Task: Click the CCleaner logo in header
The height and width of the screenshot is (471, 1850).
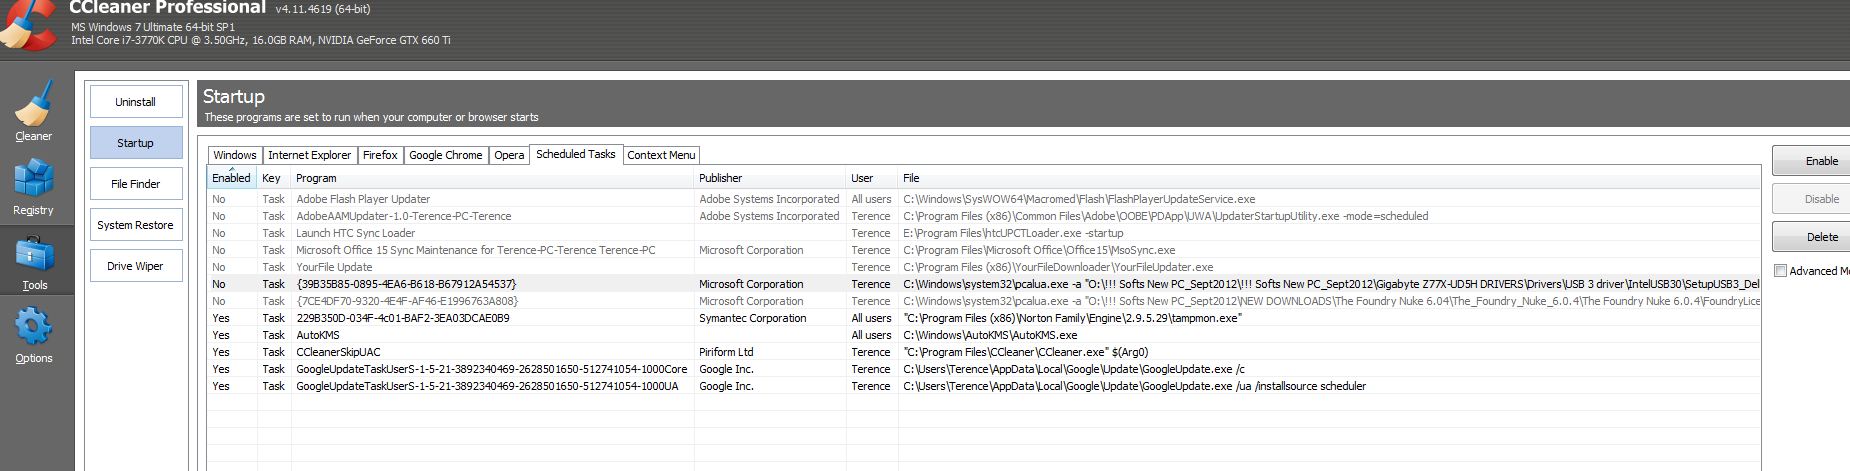Action: [x=27, y=24]
